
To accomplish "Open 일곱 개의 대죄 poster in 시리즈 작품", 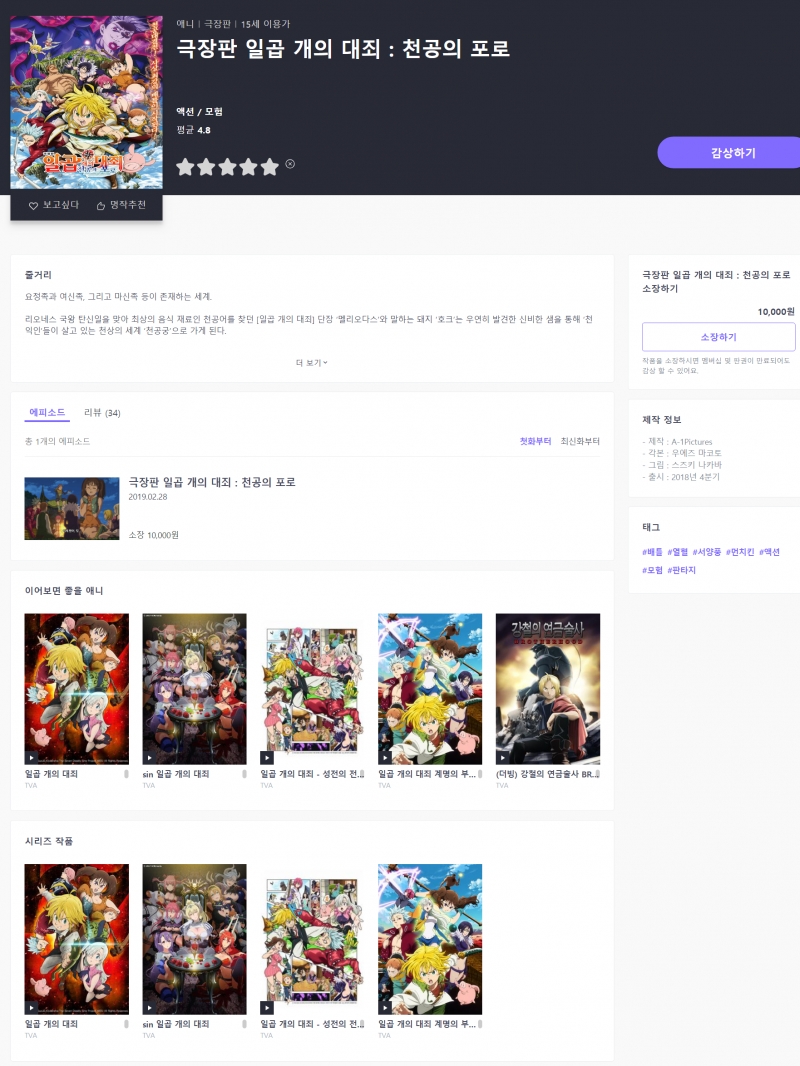I will [77, 939].
